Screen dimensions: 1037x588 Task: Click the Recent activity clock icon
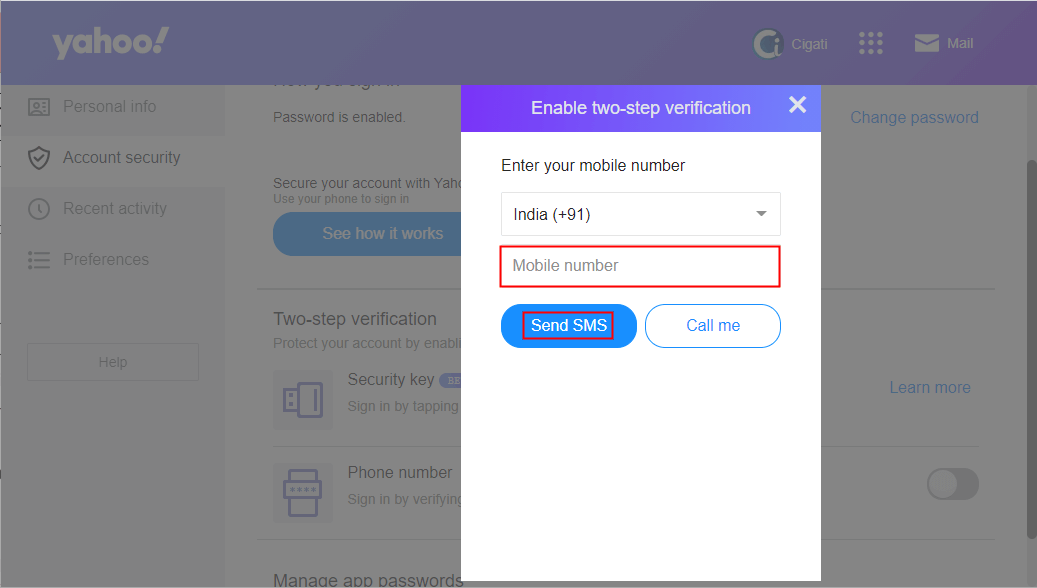38,208
